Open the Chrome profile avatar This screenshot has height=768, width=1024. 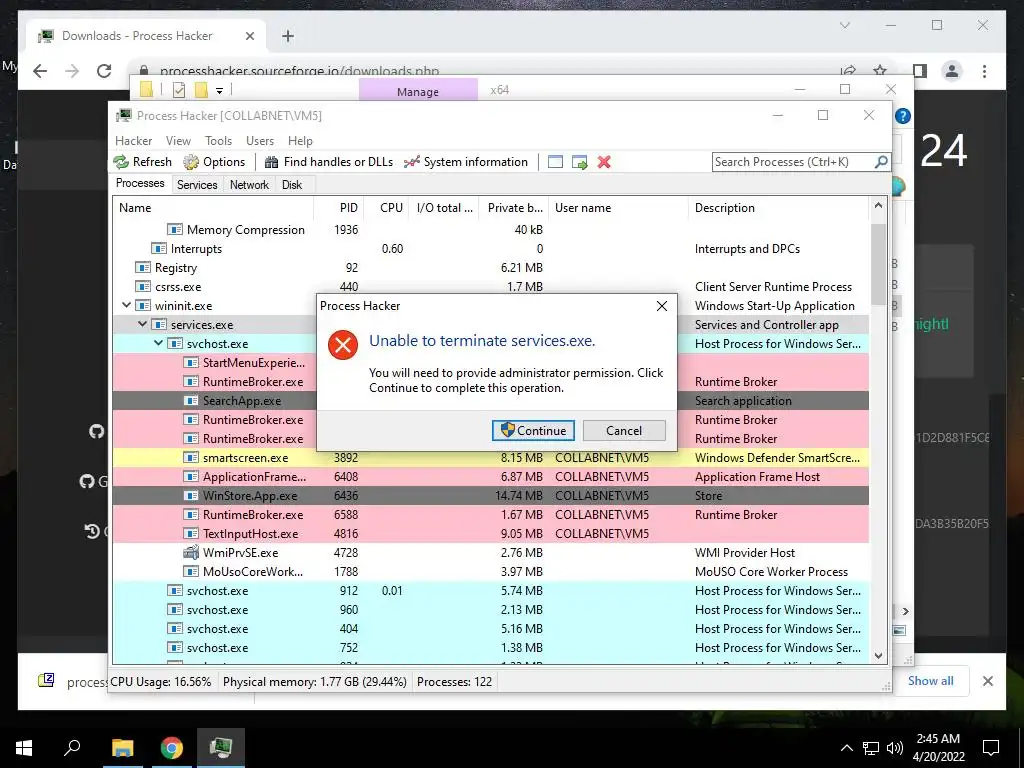pyautogui.click(x=952, y=71)
